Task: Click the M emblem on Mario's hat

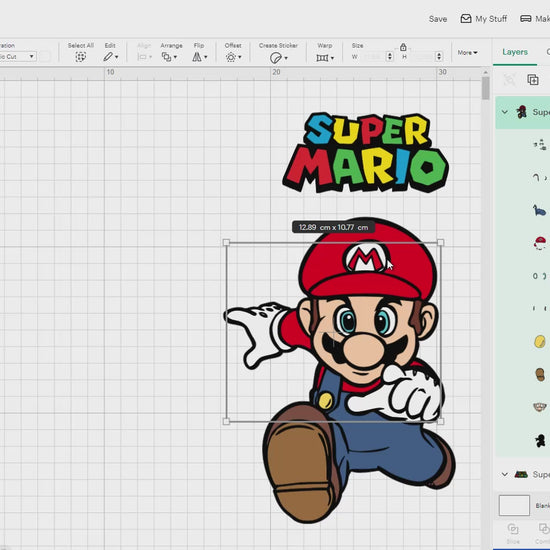Action: click(365, 258)
